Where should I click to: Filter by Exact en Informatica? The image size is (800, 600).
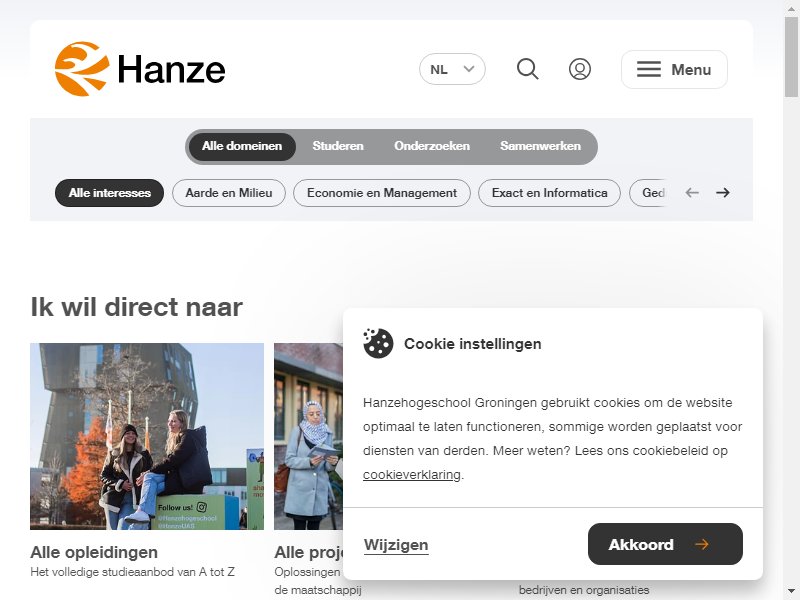point(549,193)
